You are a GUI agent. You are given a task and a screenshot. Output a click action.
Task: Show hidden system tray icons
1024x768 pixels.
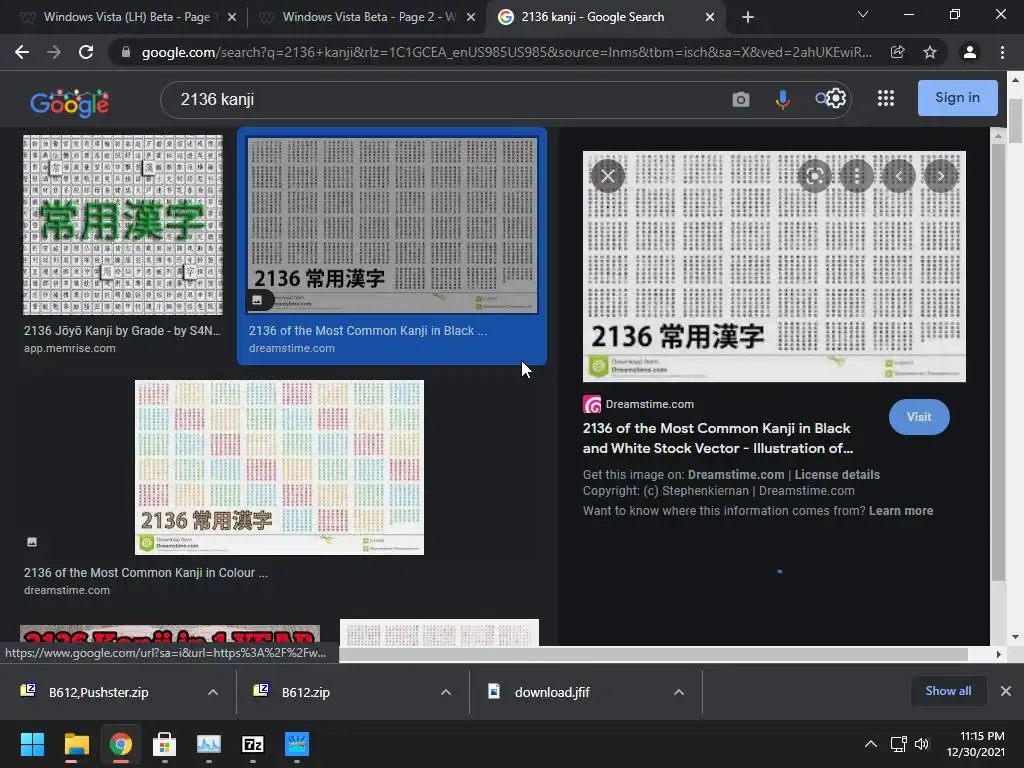(x=871, y=744)
